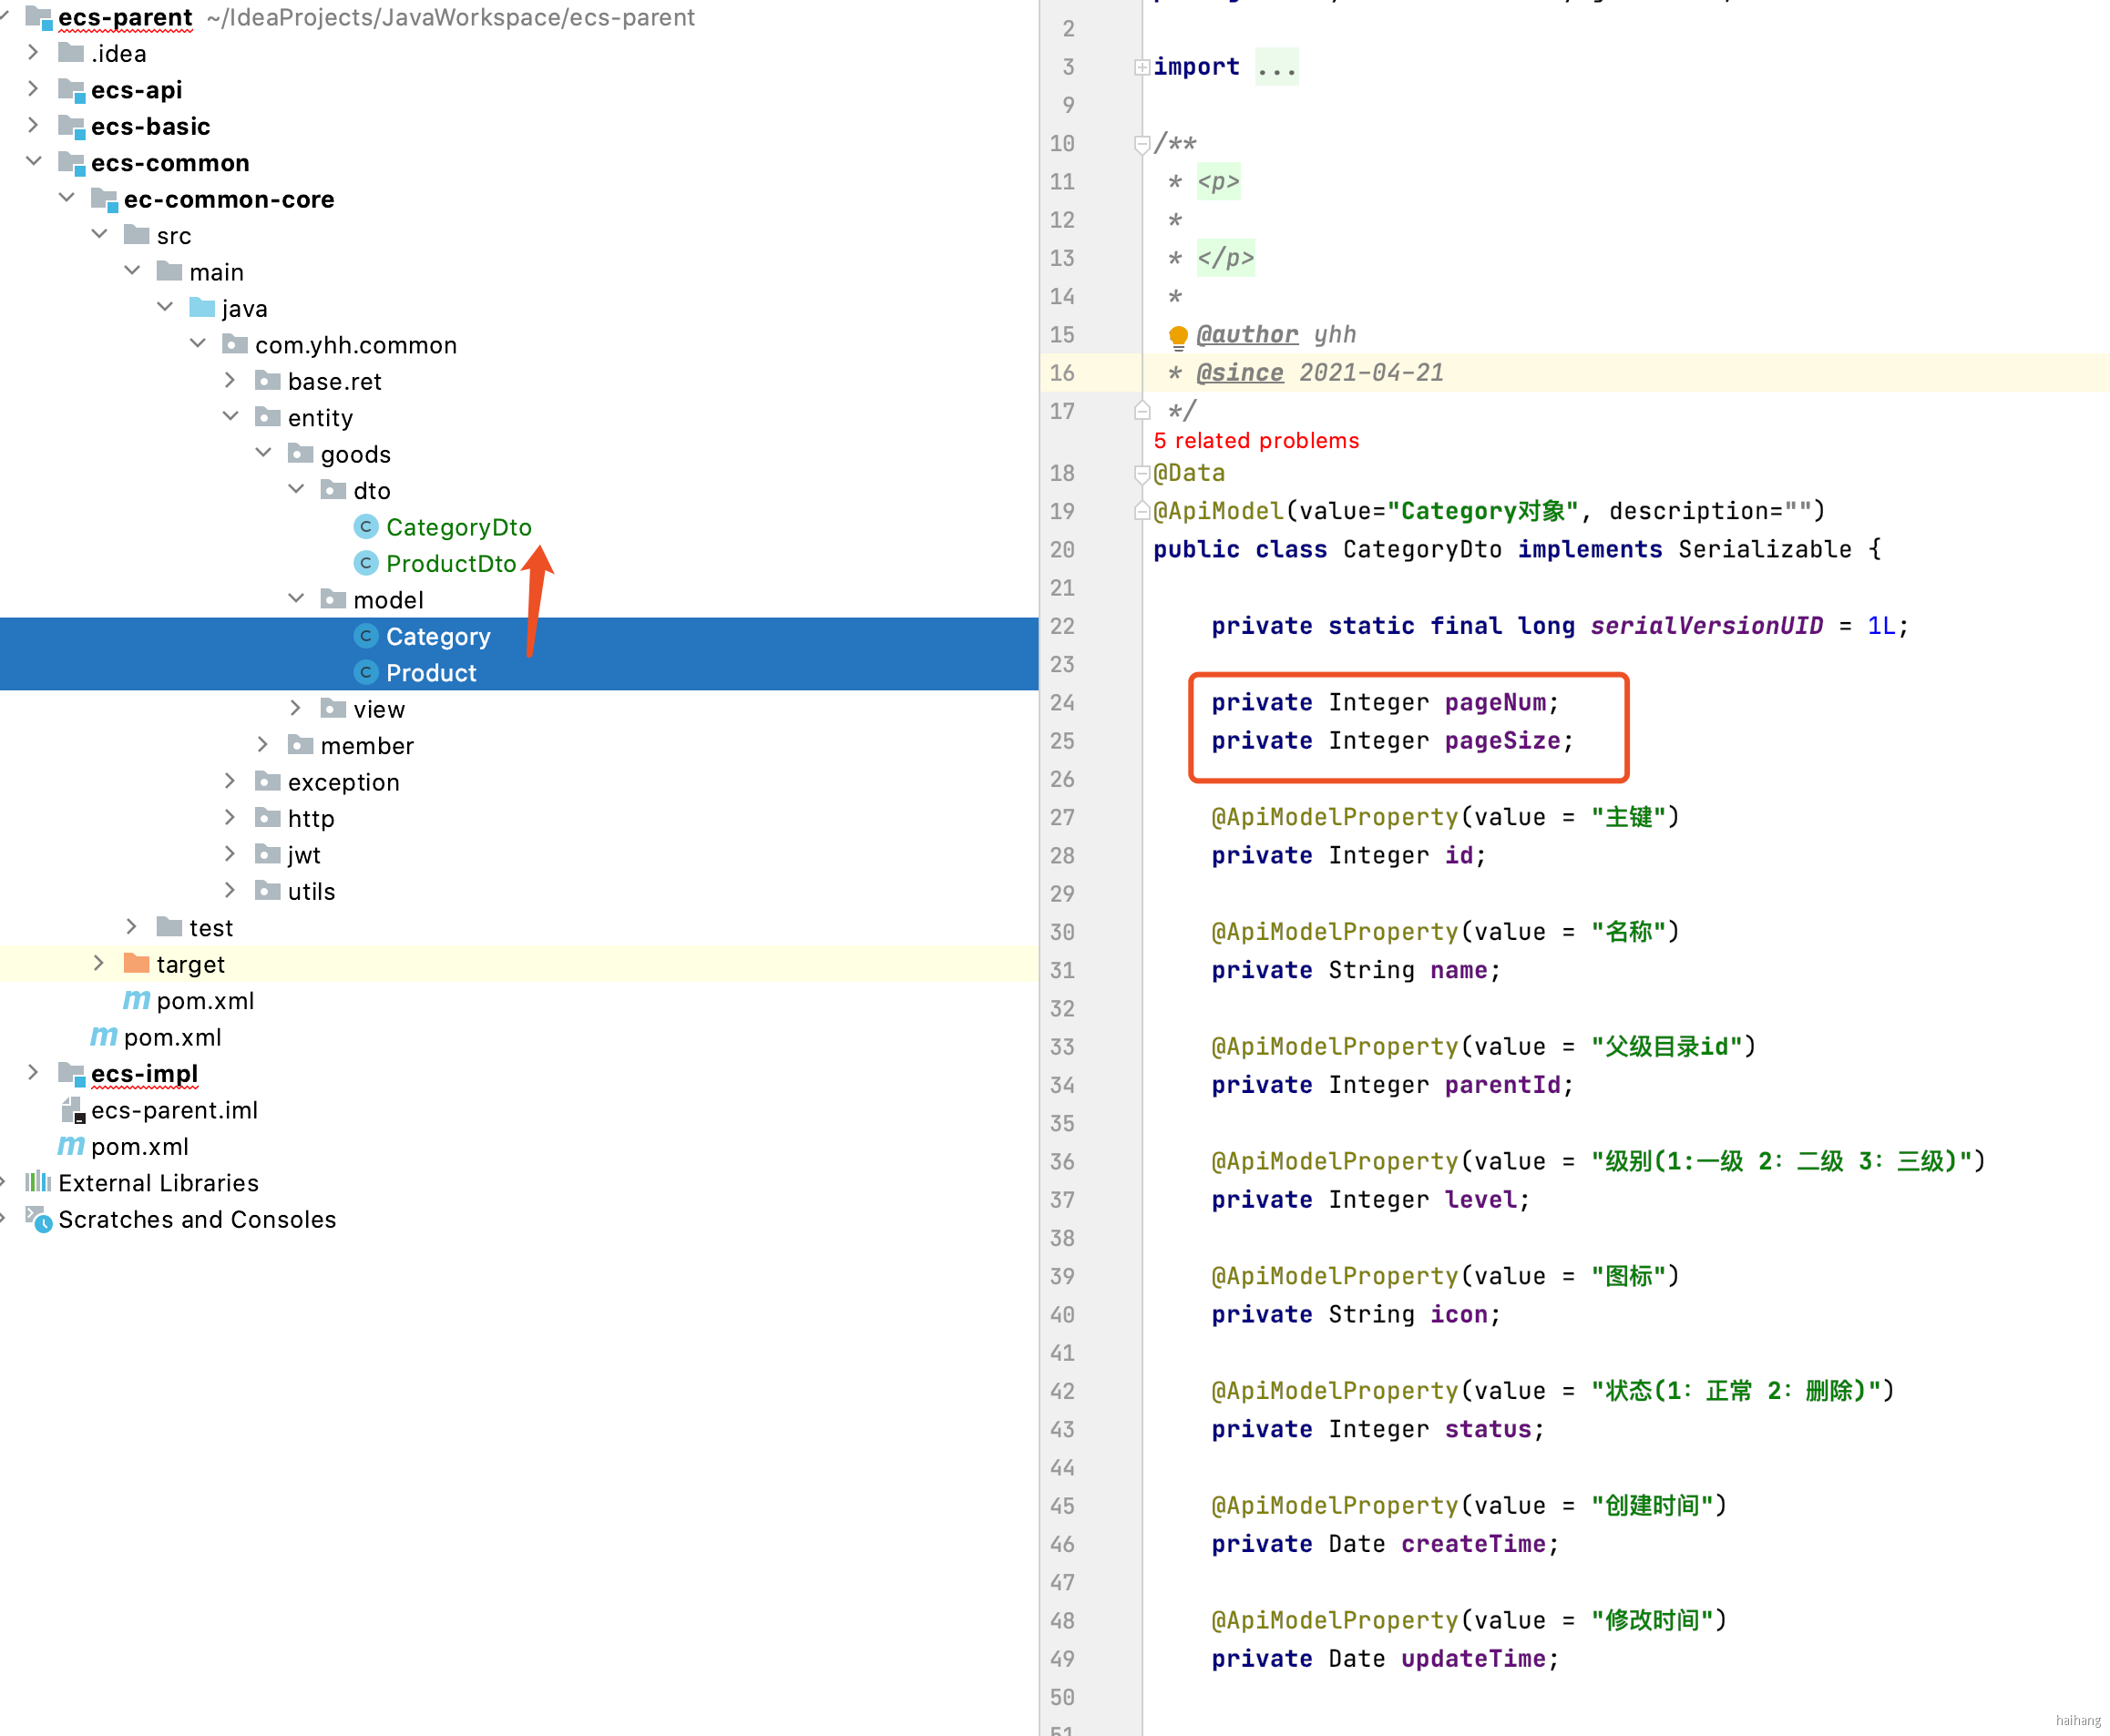
Task: Toggle fold marker at Javadoc comment start
Action: (x=1141, y=144)
